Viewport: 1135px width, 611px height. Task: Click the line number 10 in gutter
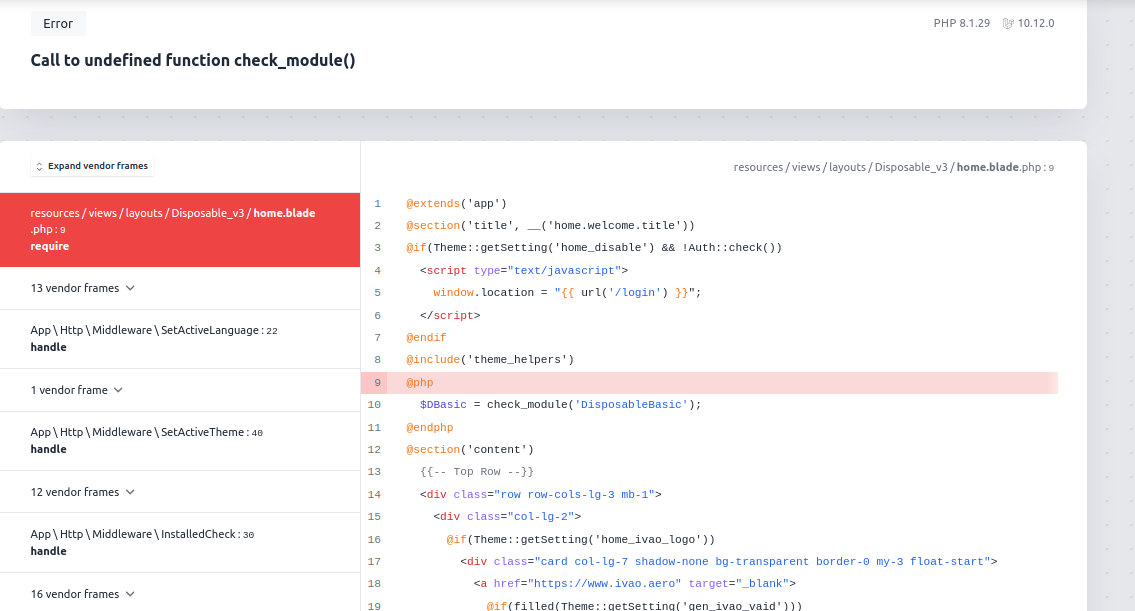pos(374,405)
